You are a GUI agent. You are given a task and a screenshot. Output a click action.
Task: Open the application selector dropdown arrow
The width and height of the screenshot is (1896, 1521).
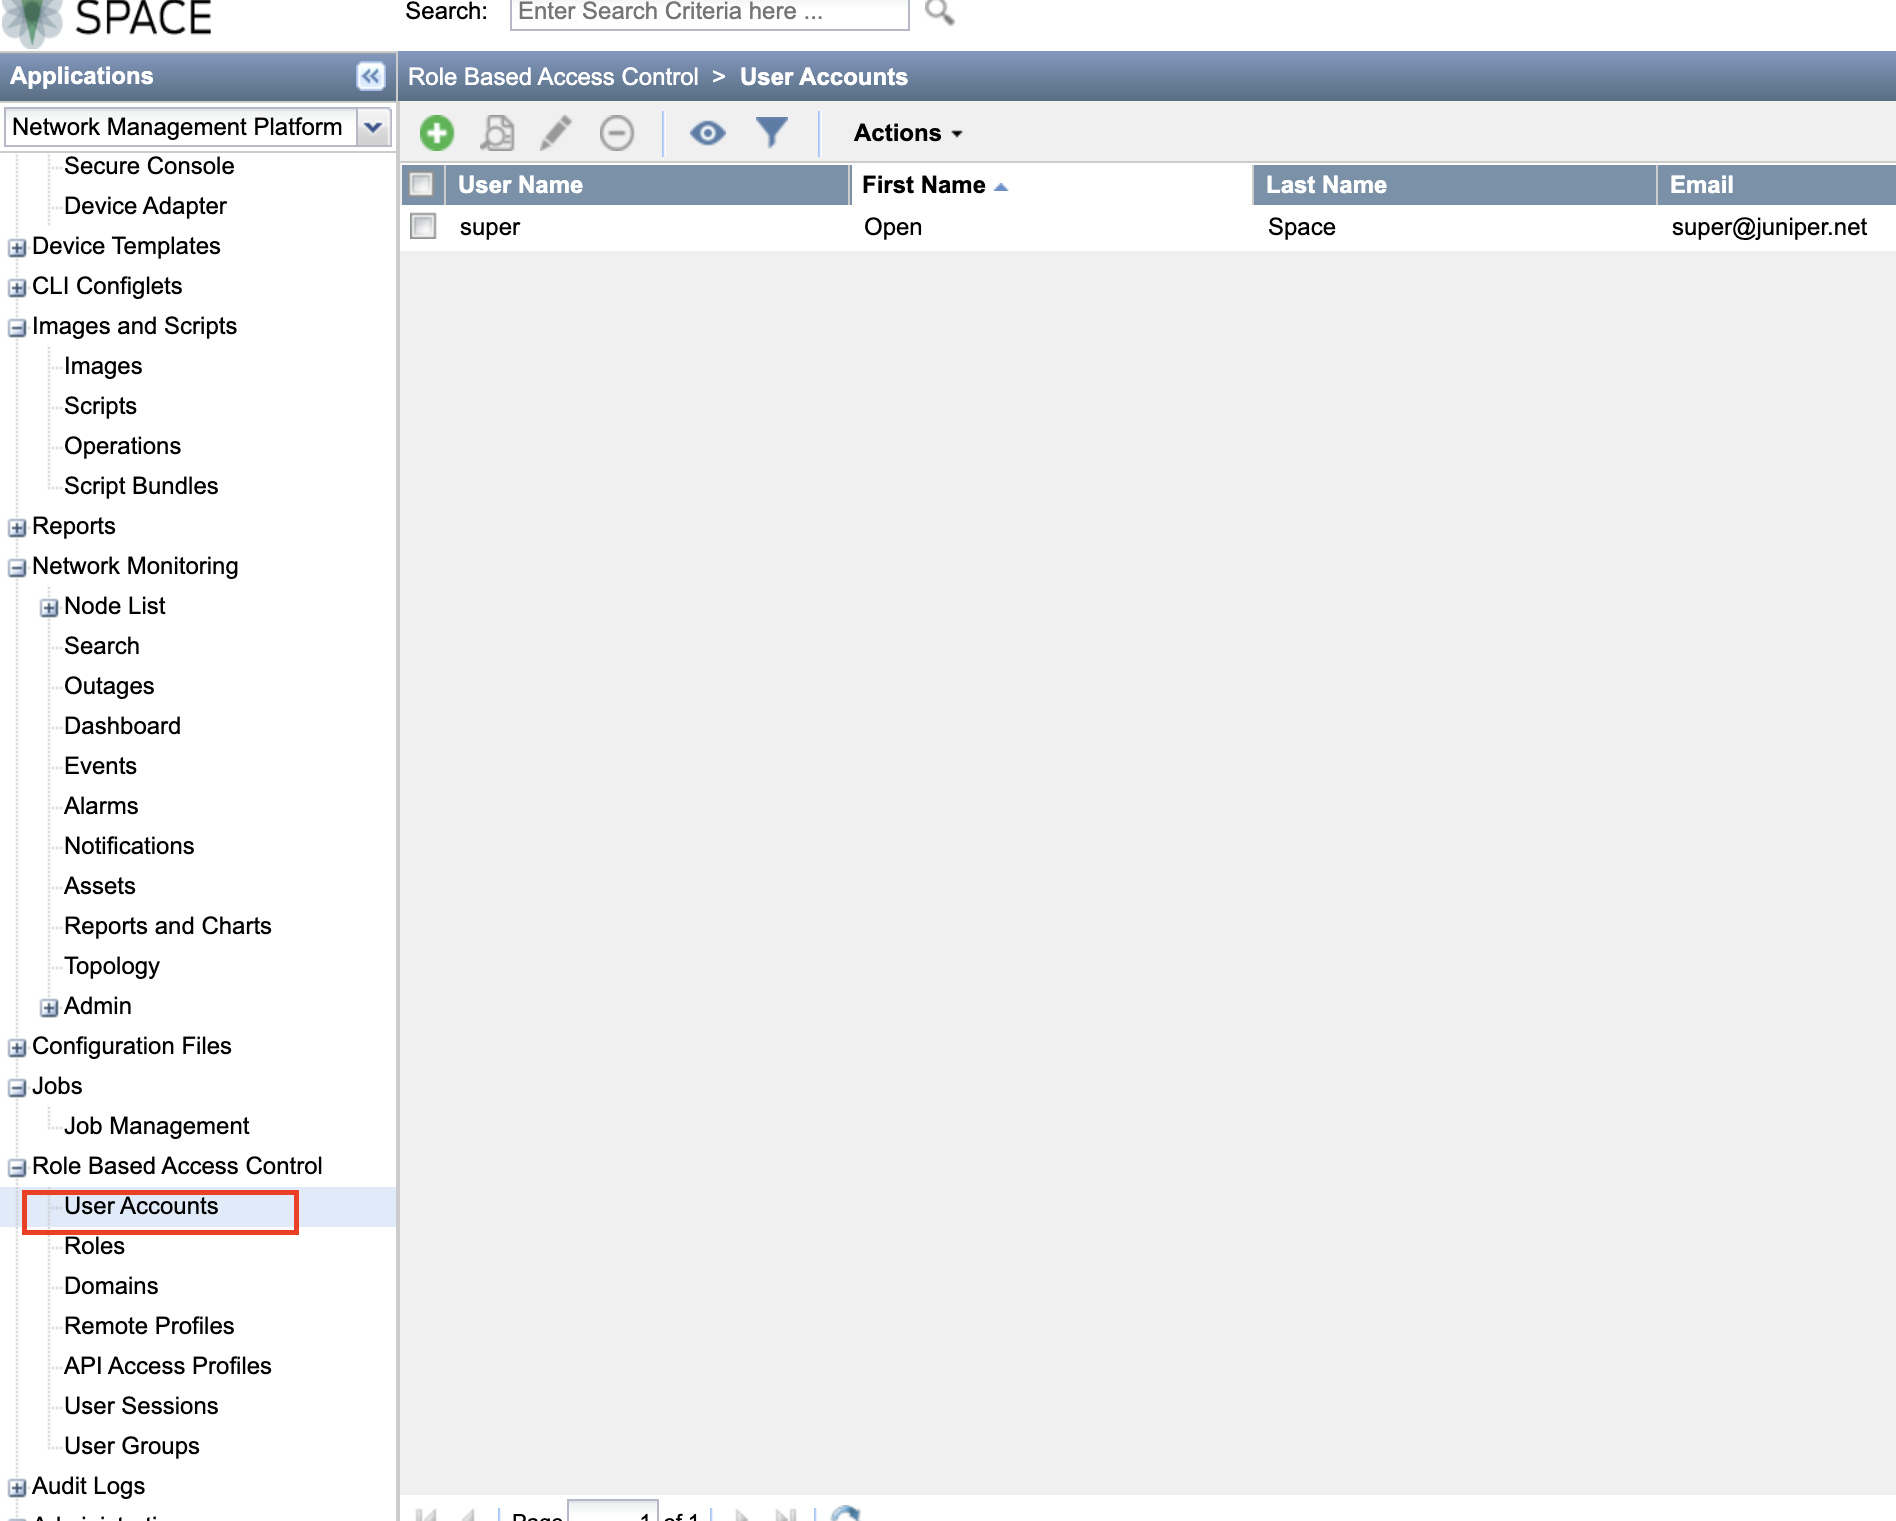(374, 127)
